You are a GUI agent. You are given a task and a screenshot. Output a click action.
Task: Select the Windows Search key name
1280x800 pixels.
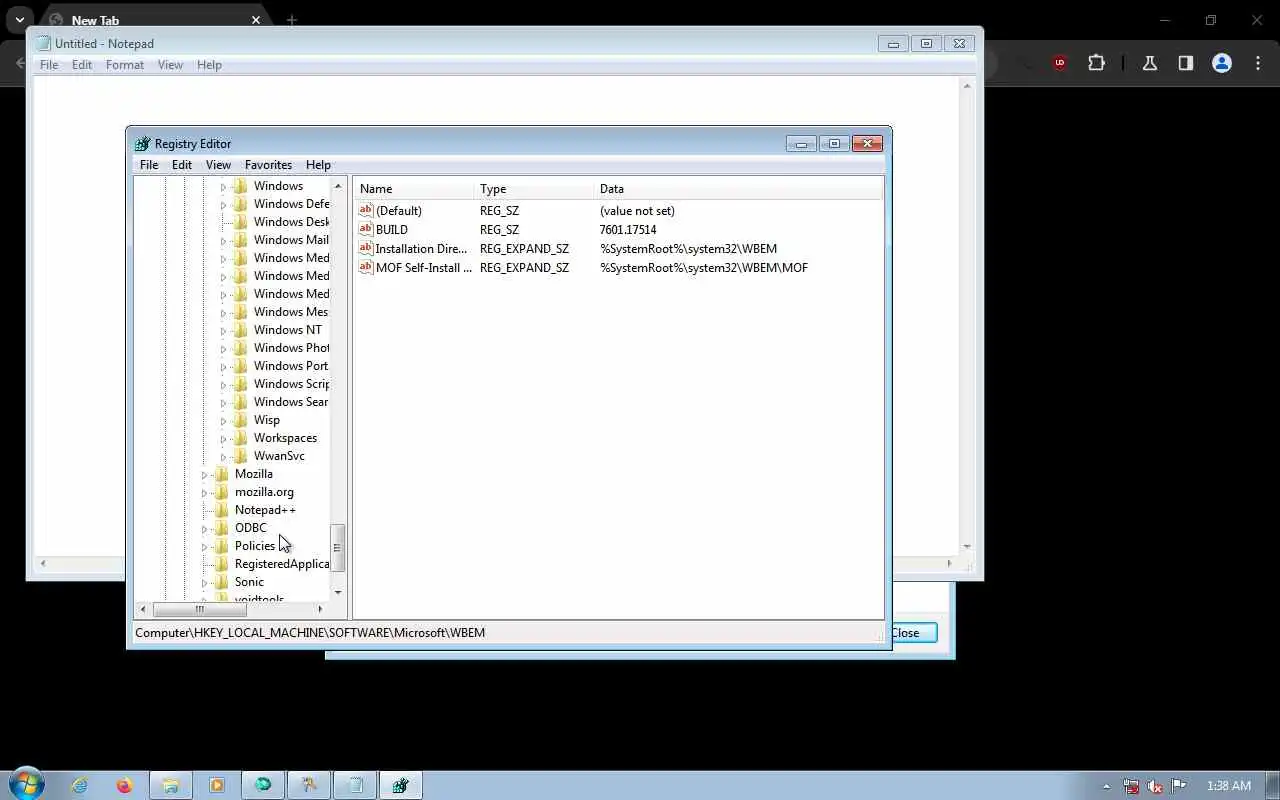point(291,402)
